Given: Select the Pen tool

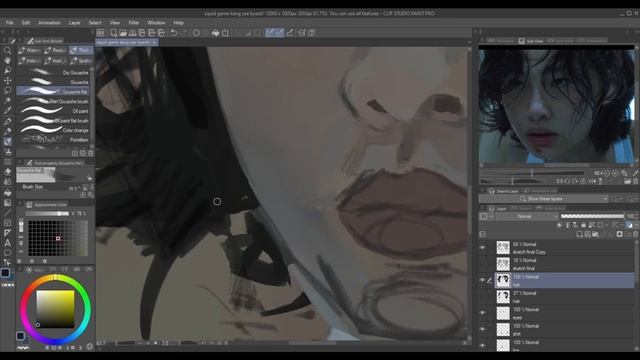Looking at the screenshot, I should (x=7, y=121).
